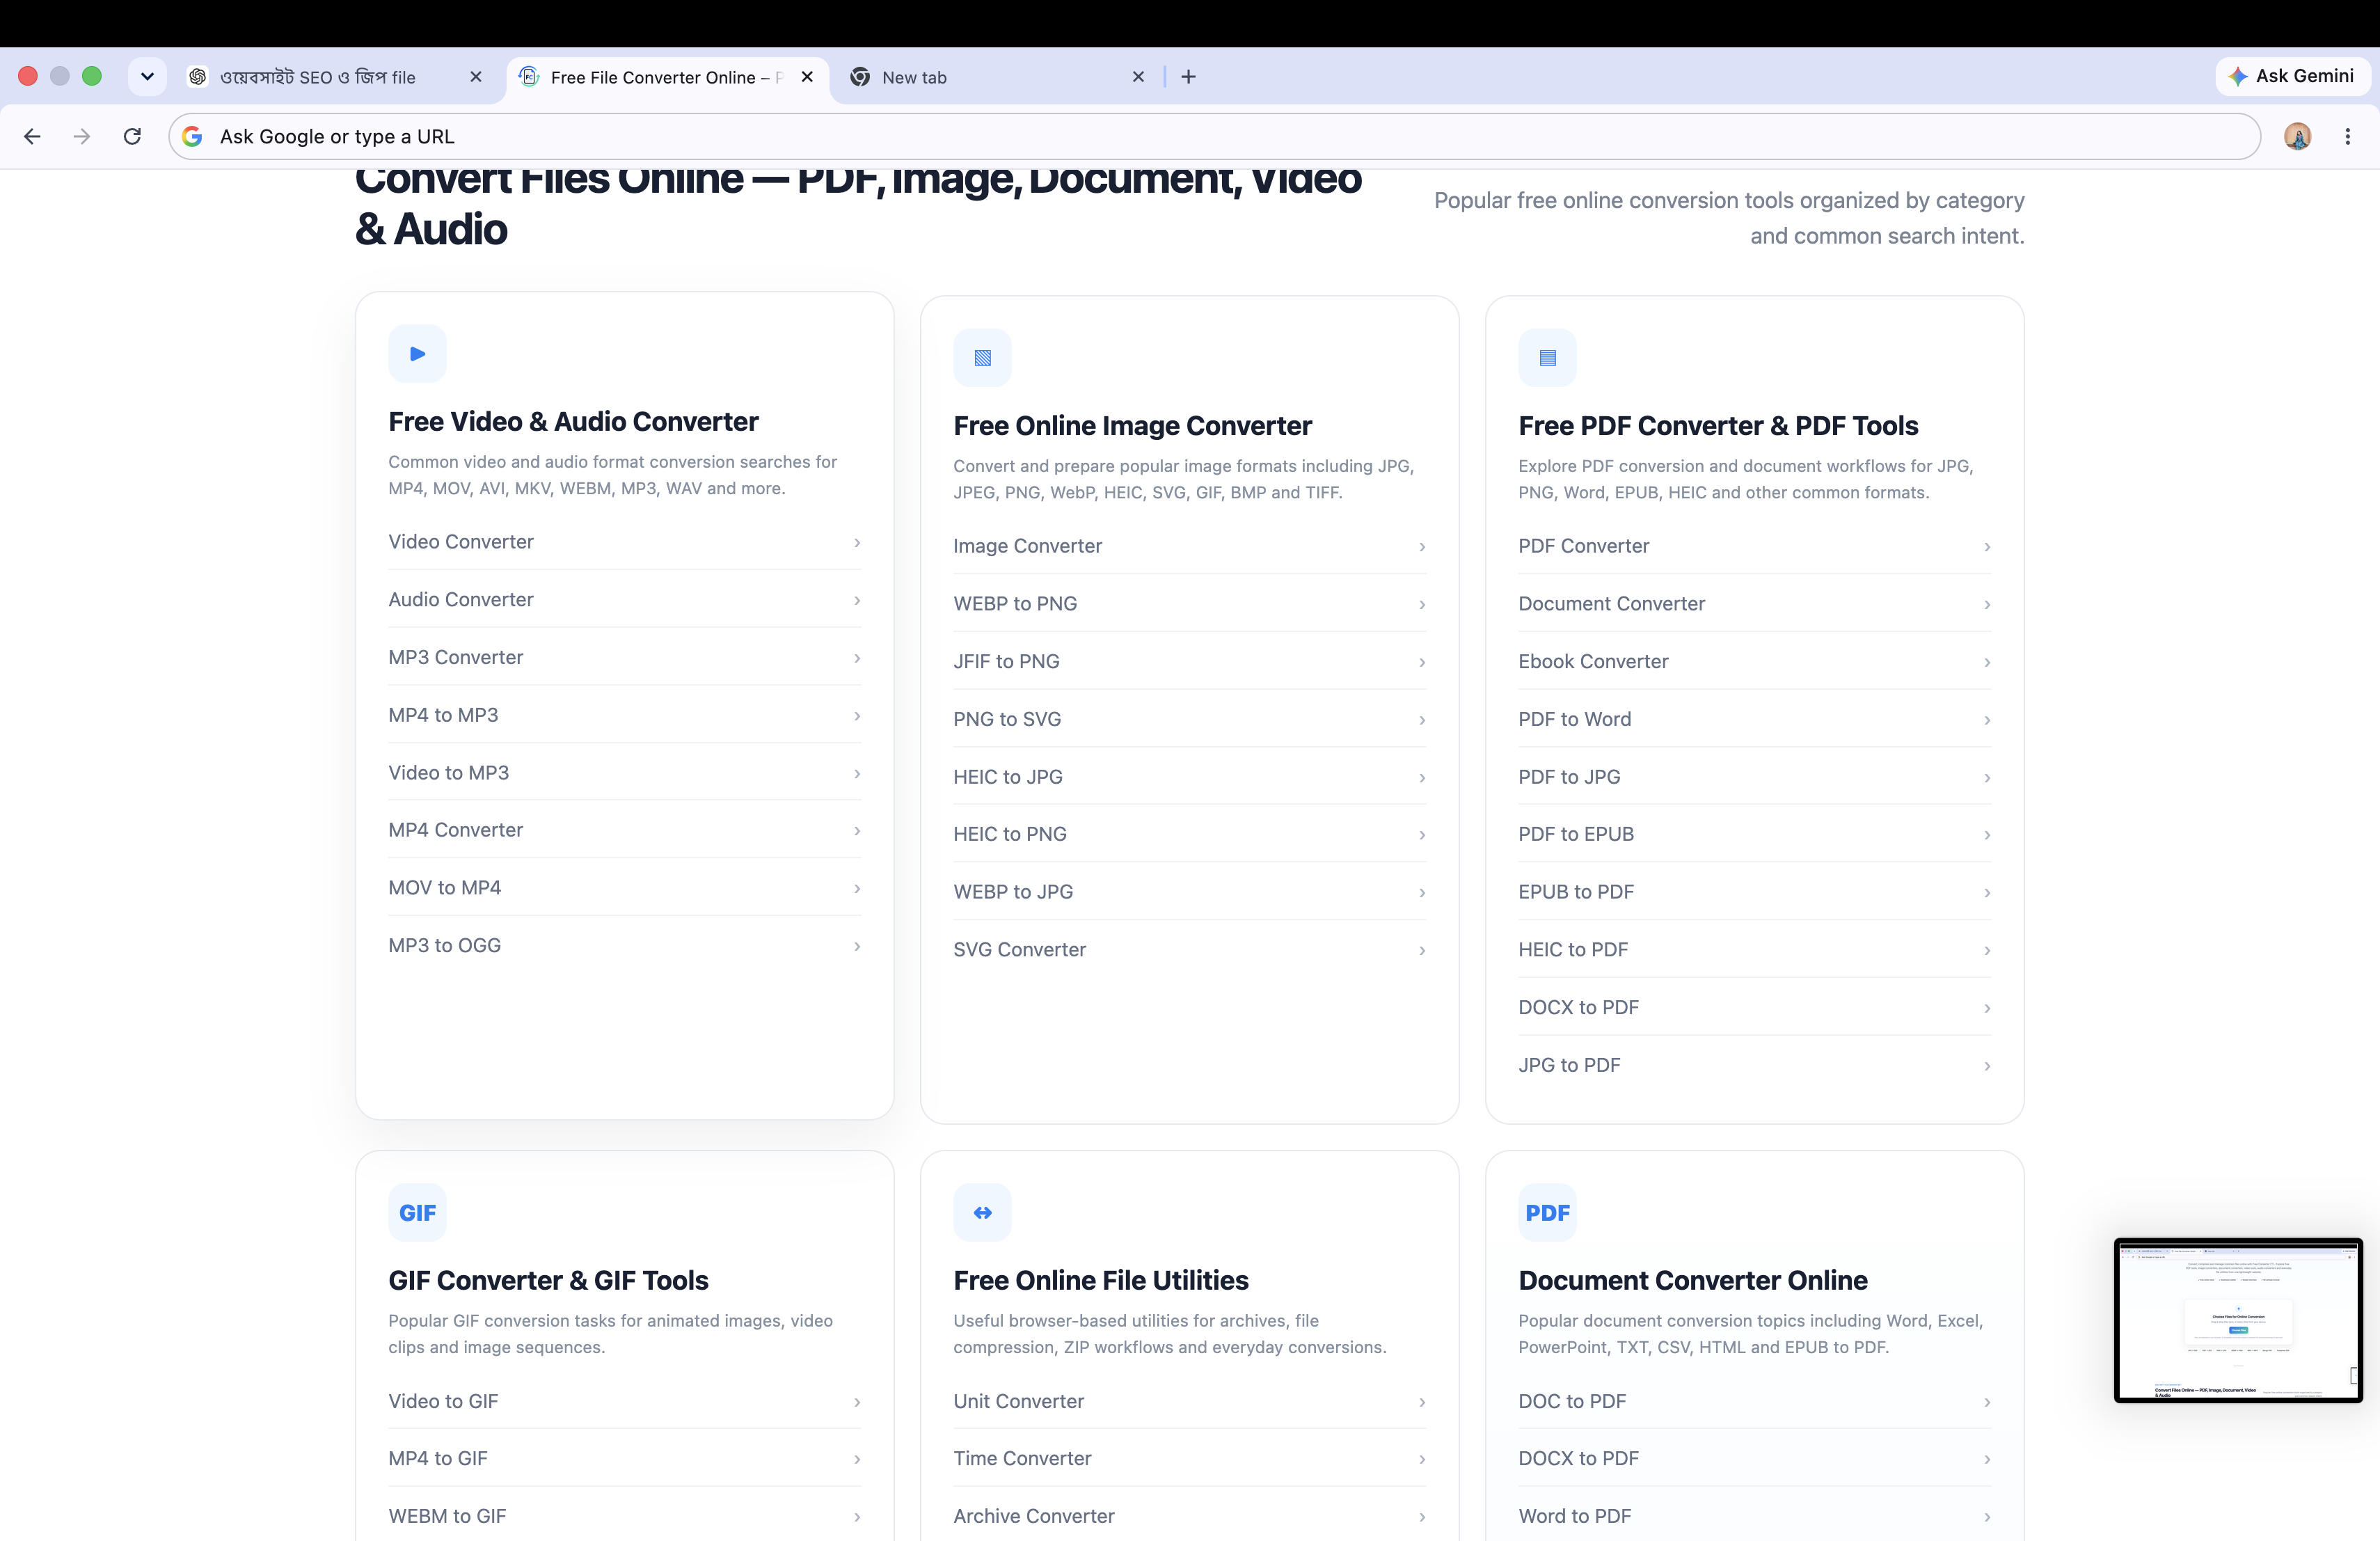Click the Google icon in the address bar
This screenshot has height=1541, width=2380.
pos(192,136)
